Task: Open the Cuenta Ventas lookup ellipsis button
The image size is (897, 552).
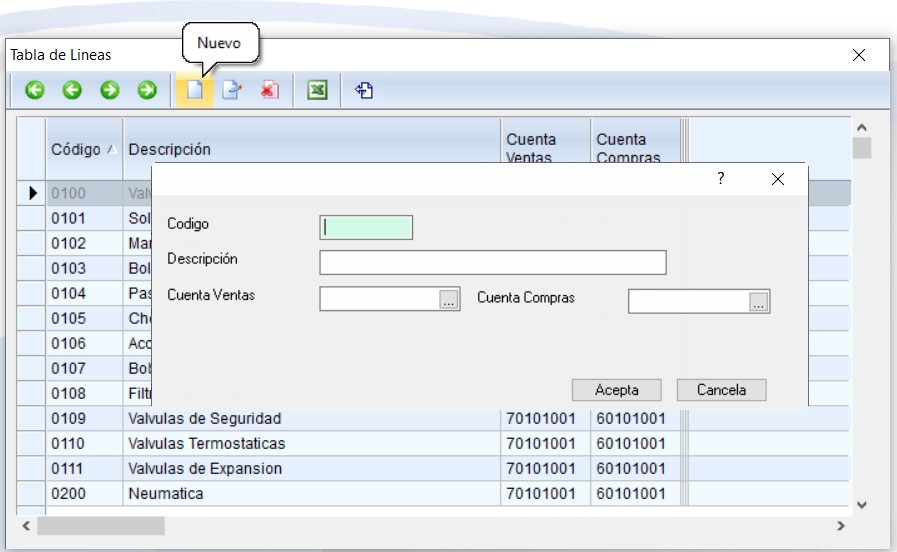Action: click(x=449, y=300)
